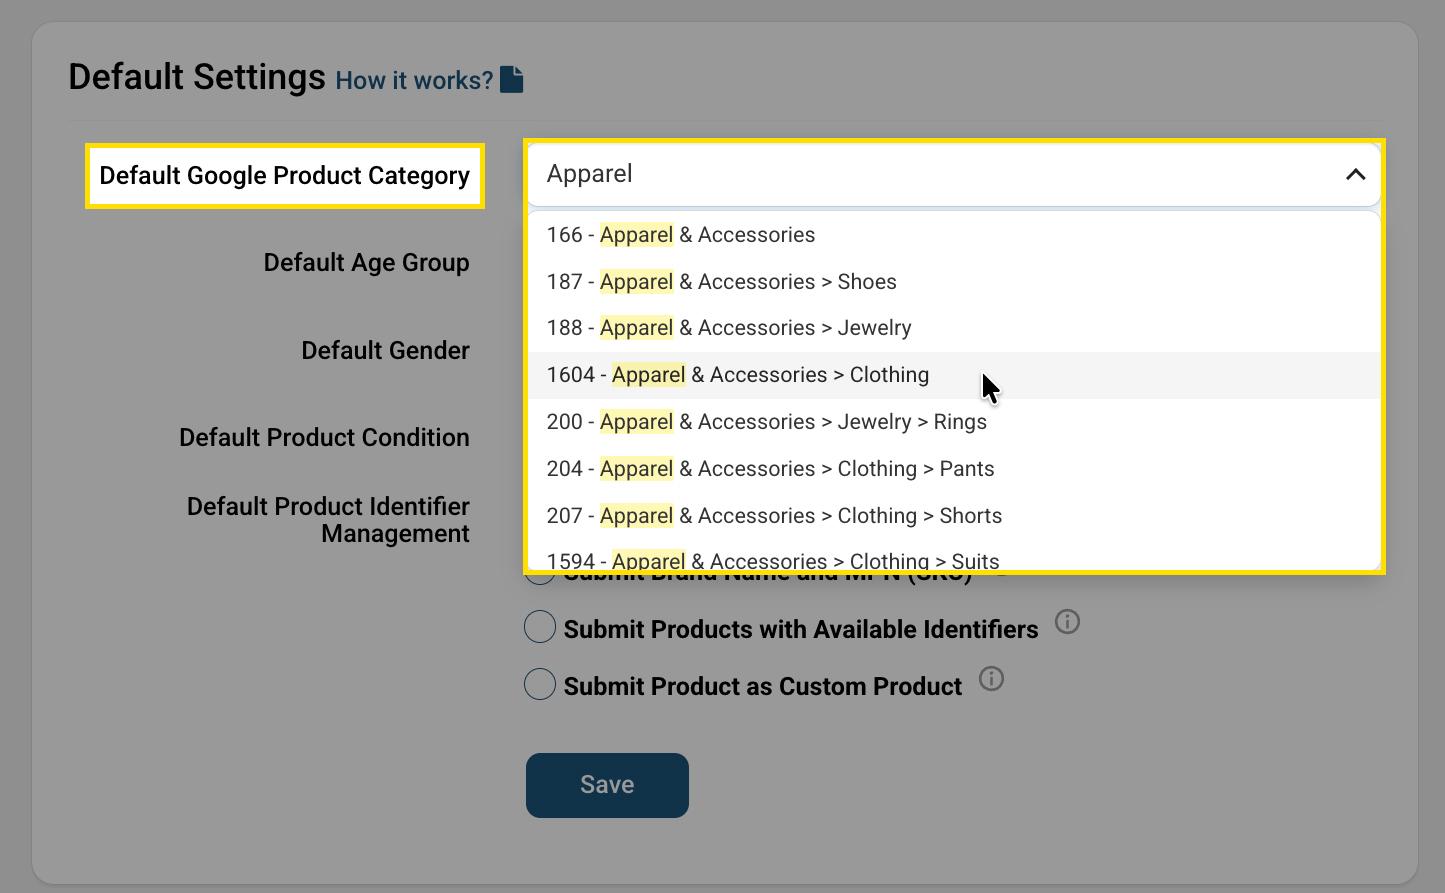Select 1604 - Apparel & Accessories > Clothing
This screenshot has width=1445, height=893.
tap(737, 375)
